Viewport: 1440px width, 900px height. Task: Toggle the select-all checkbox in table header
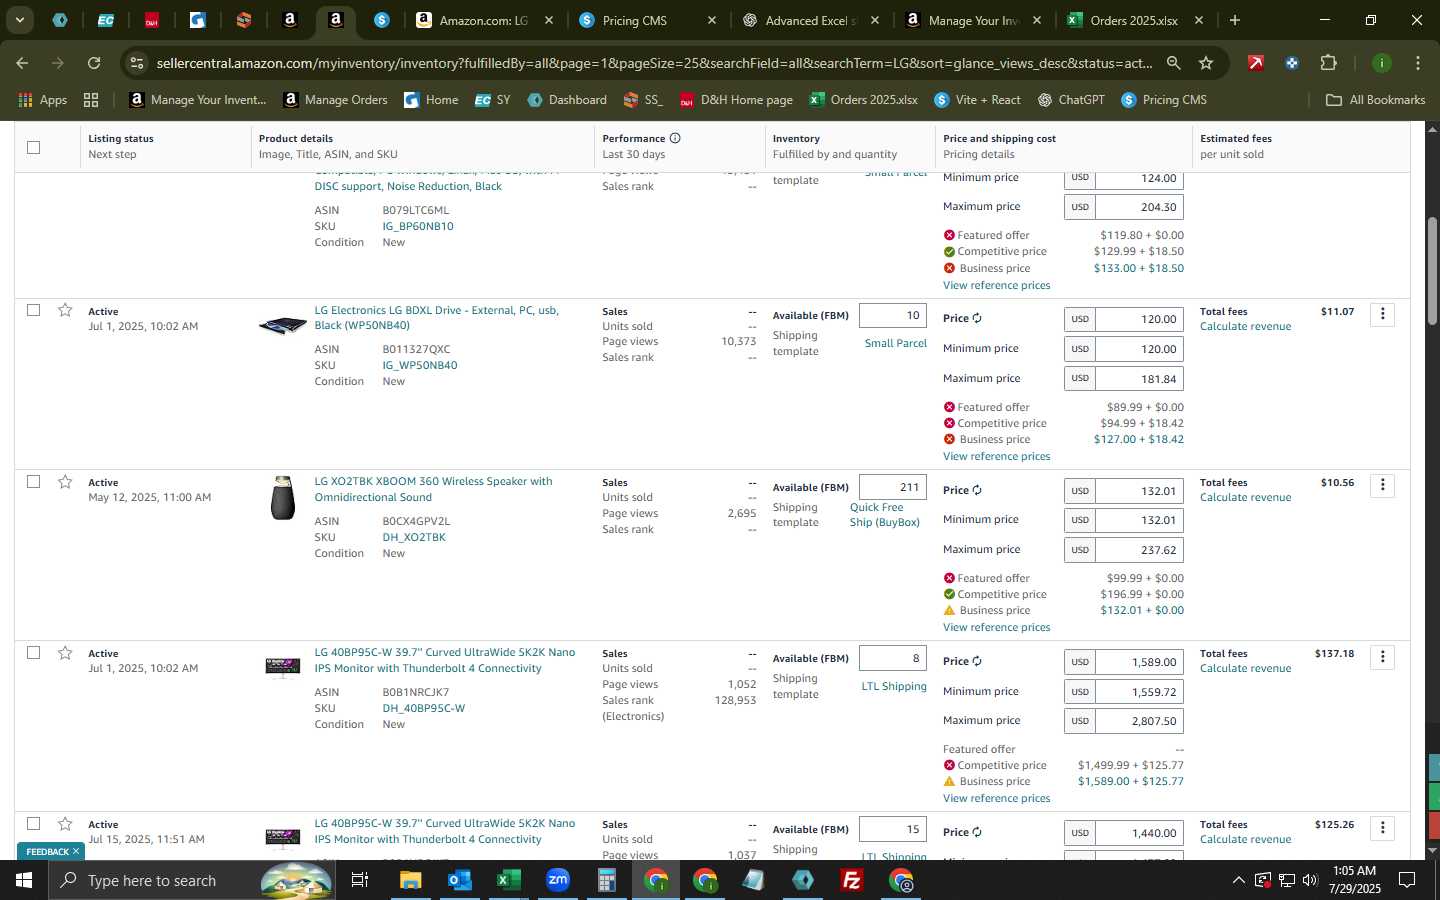[x=33, y=147]
